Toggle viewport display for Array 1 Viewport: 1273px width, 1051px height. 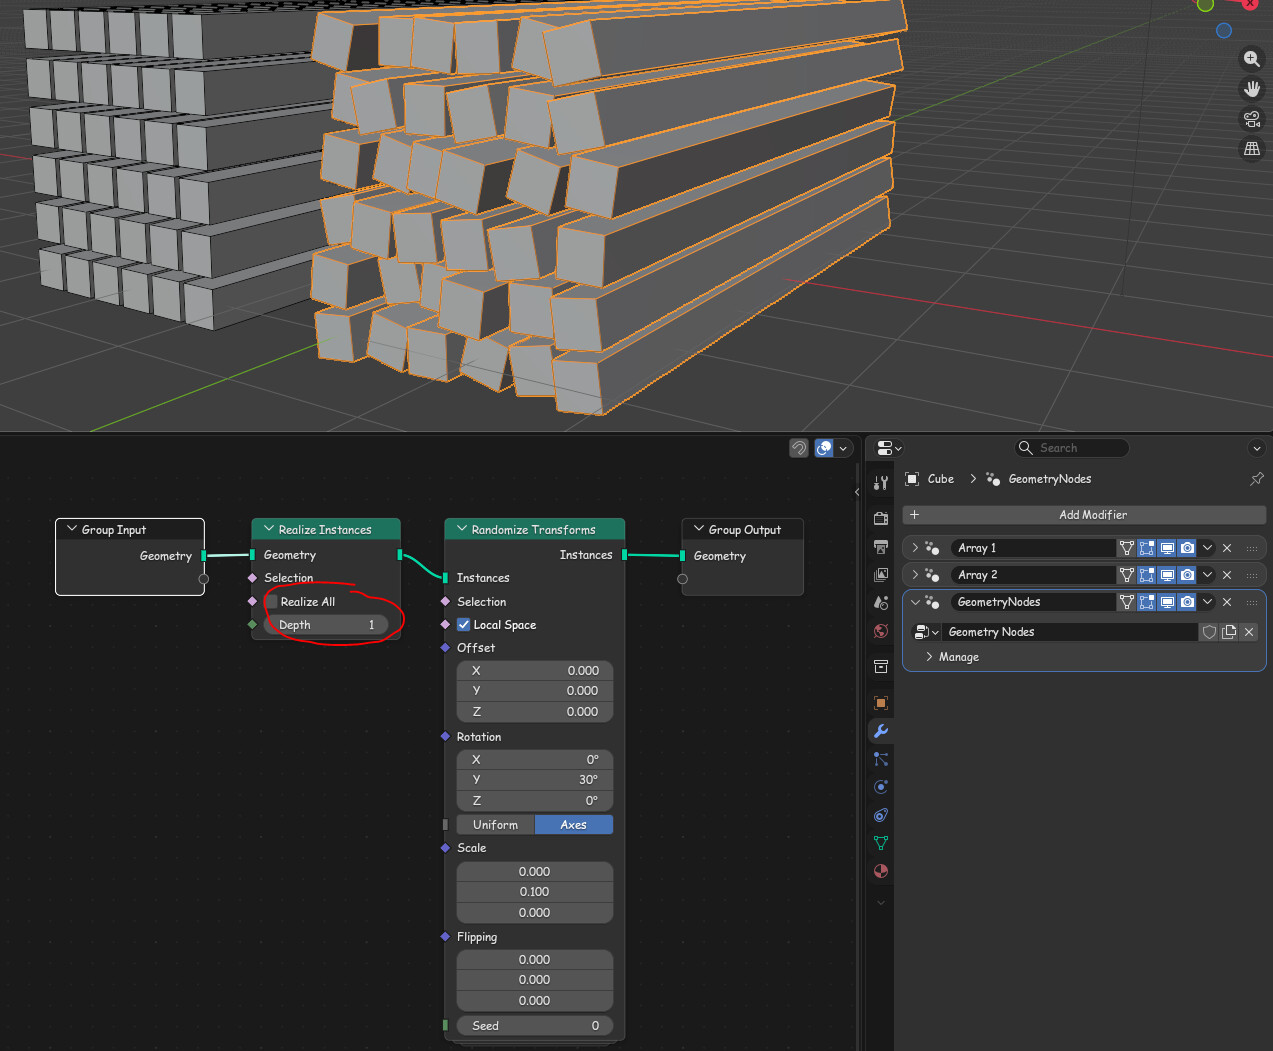pos(1167,548)
